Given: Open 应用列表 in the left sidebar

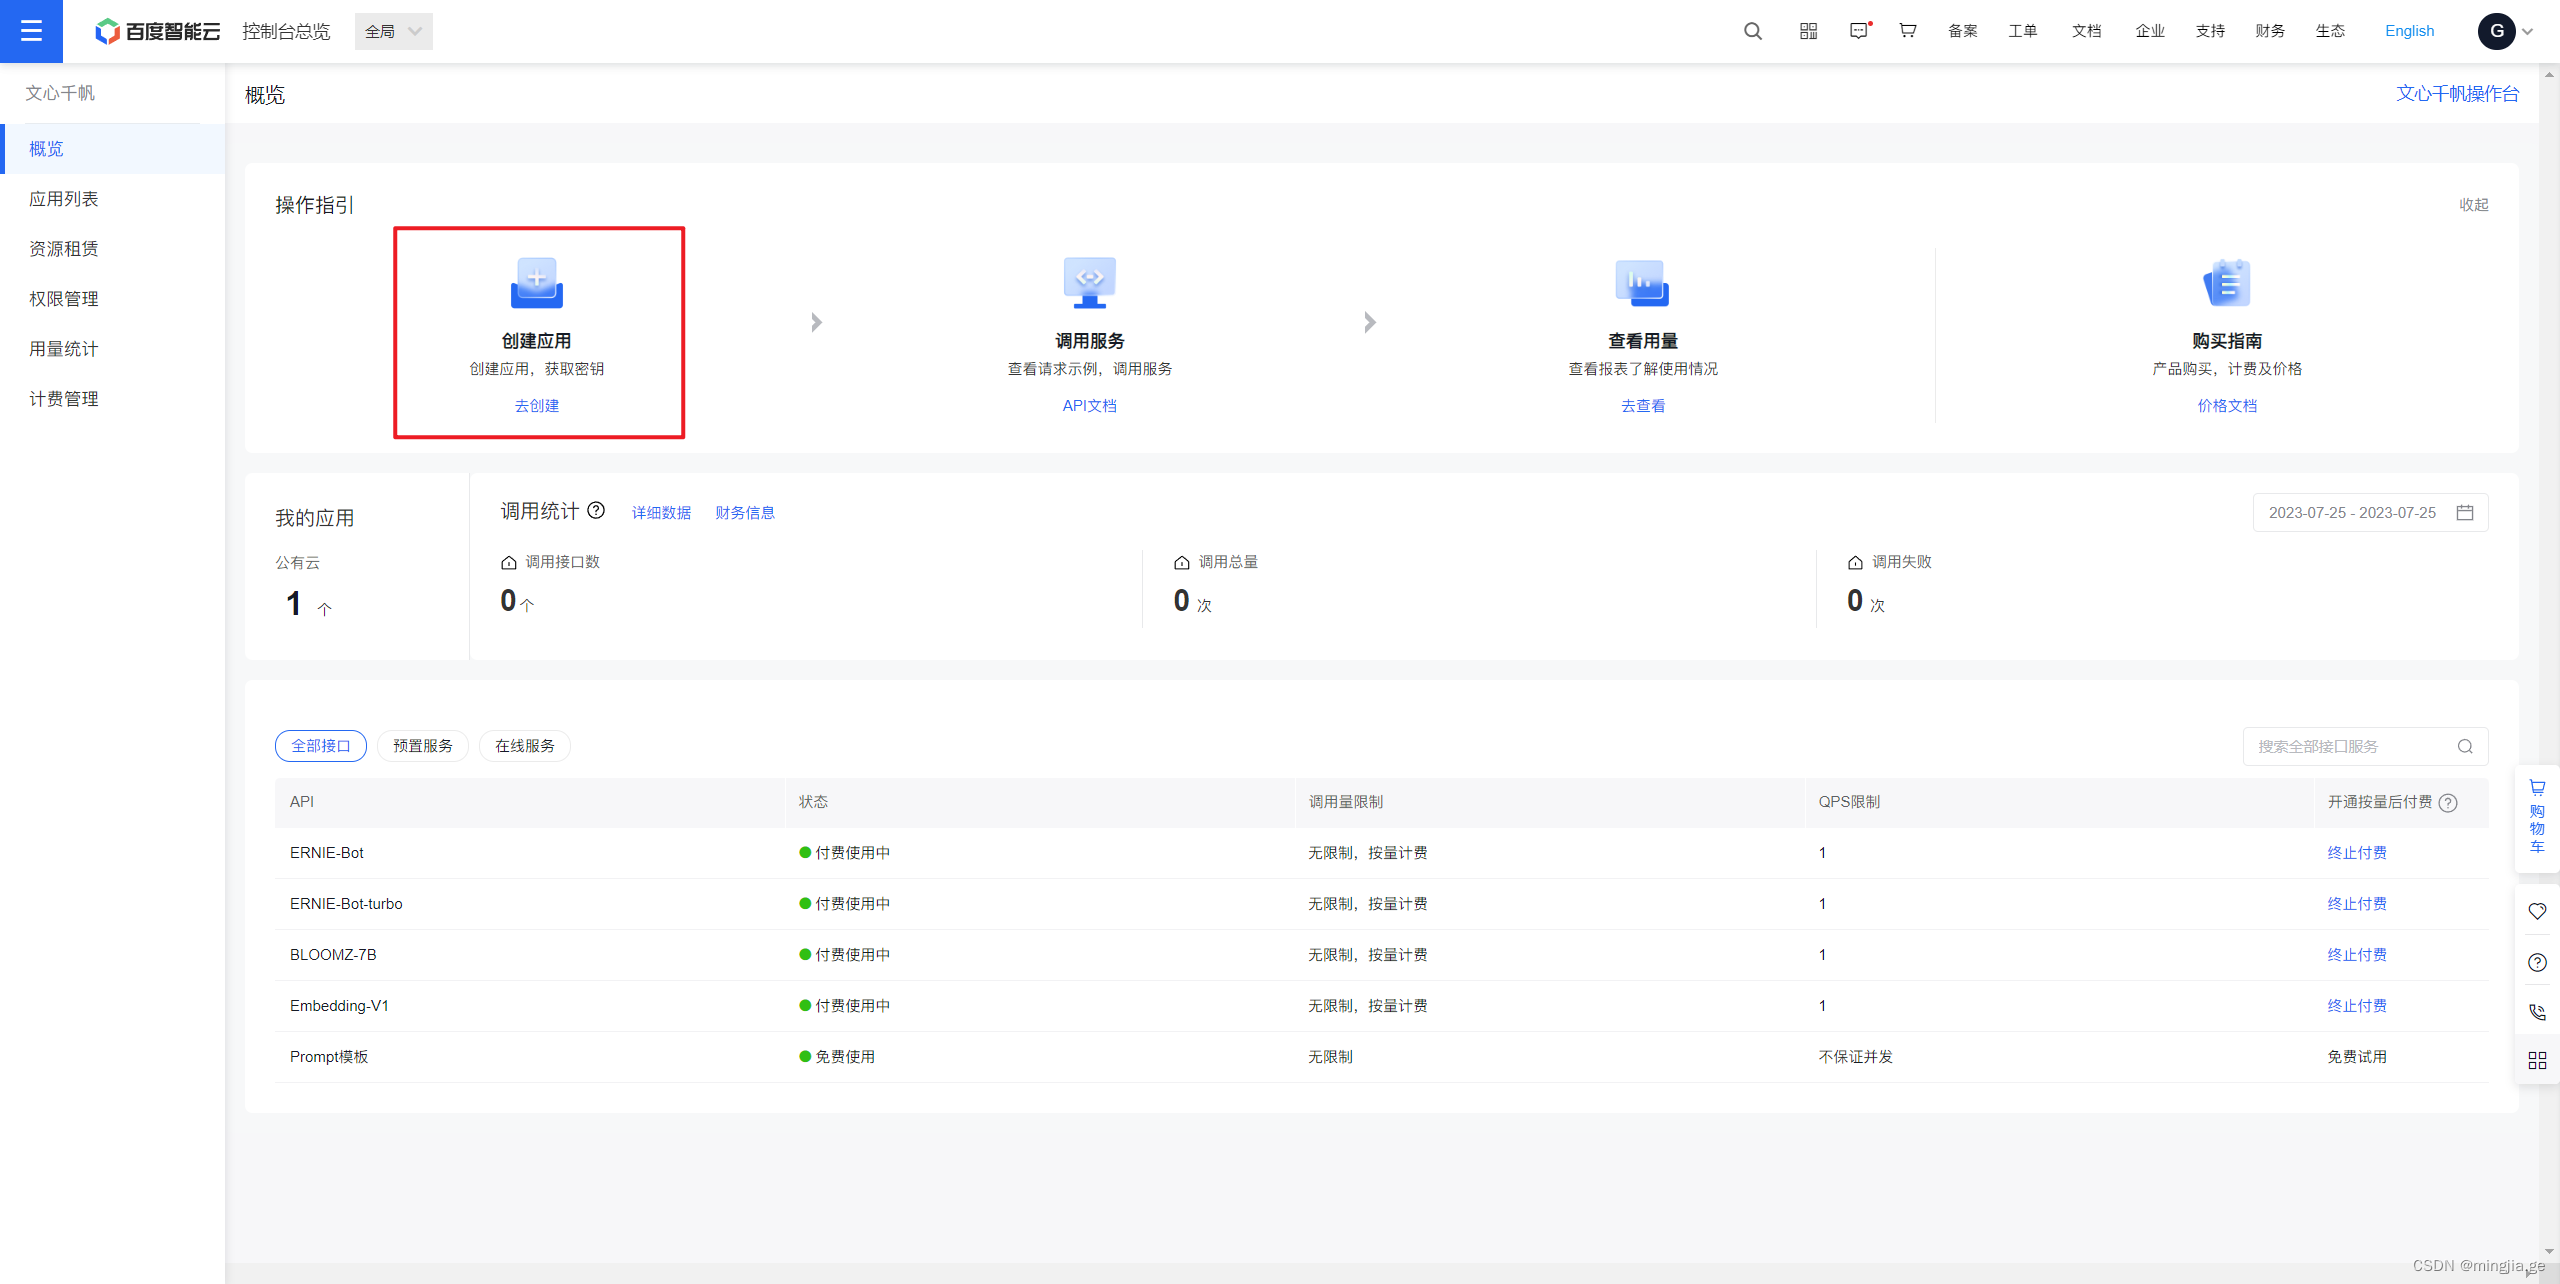Looking at the screenshot, I should coord(64,199).
